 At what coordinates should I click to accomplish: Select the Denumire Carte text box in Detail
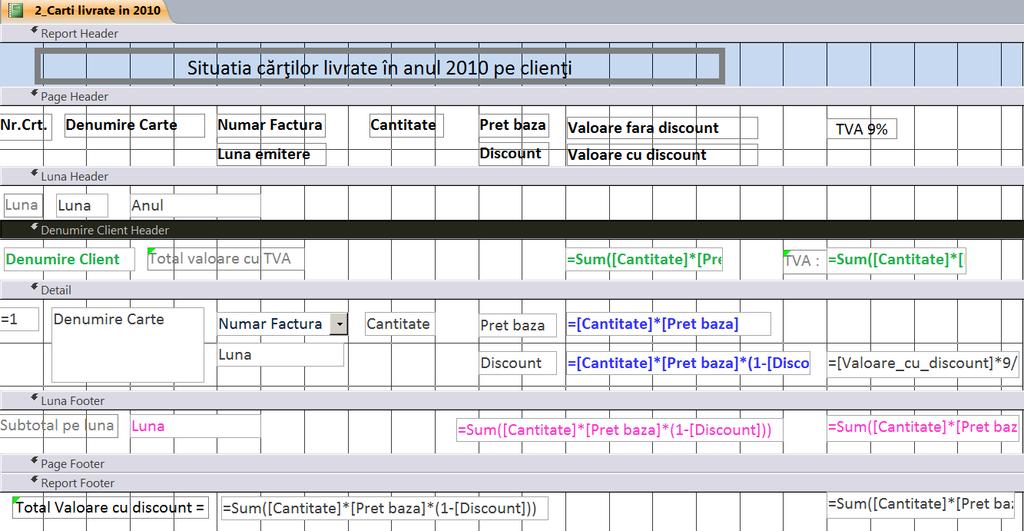tap(128, 345)
